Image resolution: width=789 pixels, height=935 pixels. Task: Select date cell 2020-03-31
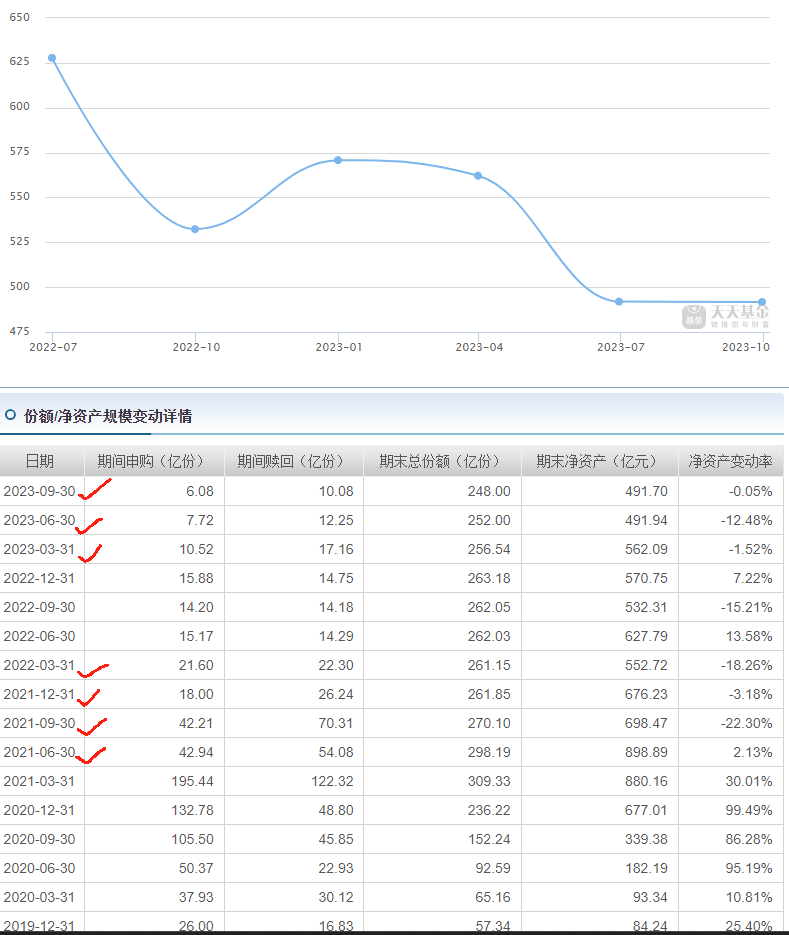[39, 897]
